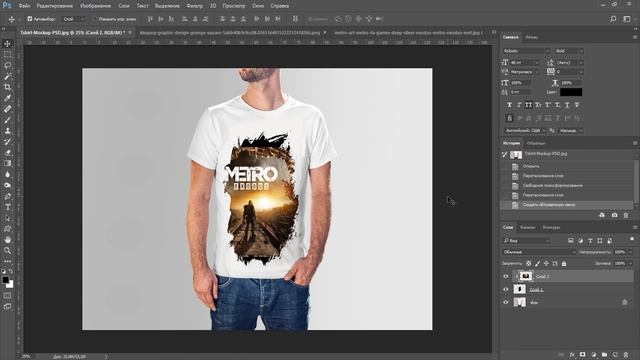Open the Редактирование menu
This screenshot has height=360, width=640.
(x=55, y=6)
